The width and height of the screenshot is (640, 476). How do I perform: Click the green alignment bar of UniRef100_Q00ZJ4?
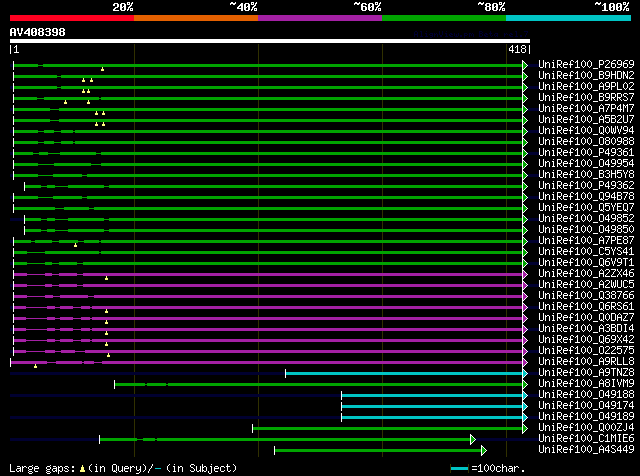[x=387, y=429]
